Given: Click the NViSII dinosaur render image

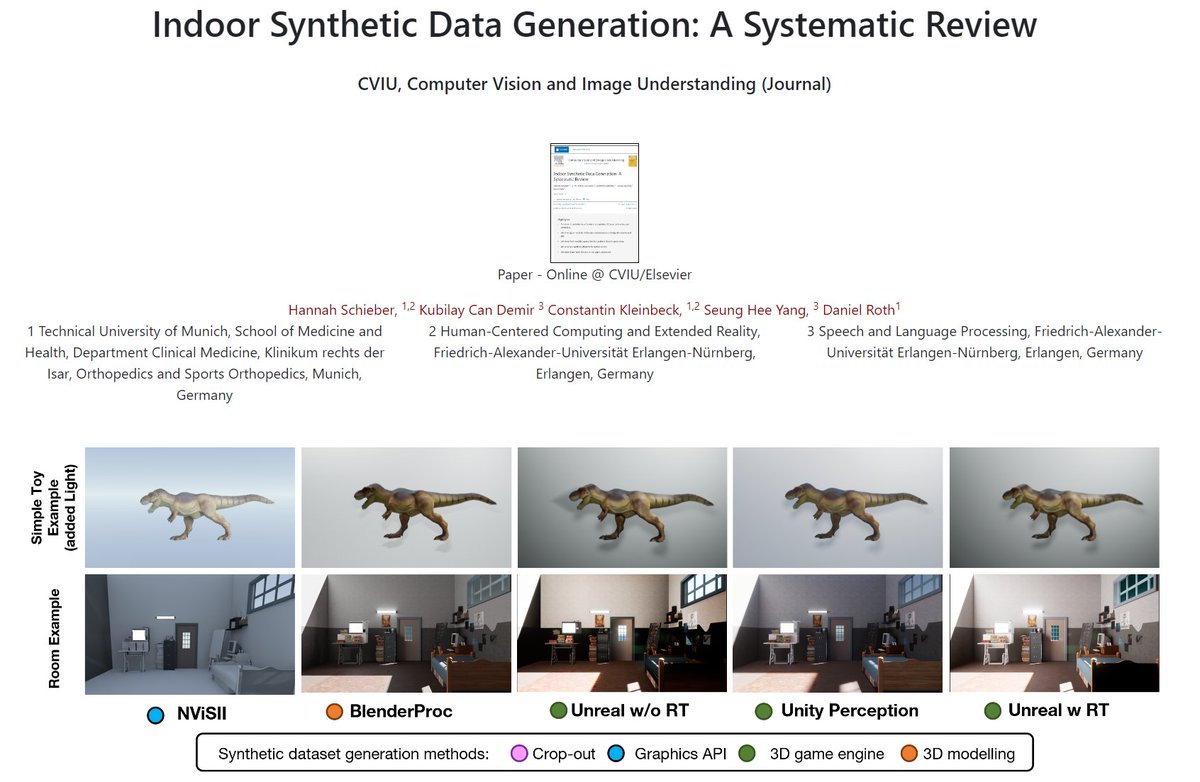Looking at the screenshot, I should [x=190, y=508].
